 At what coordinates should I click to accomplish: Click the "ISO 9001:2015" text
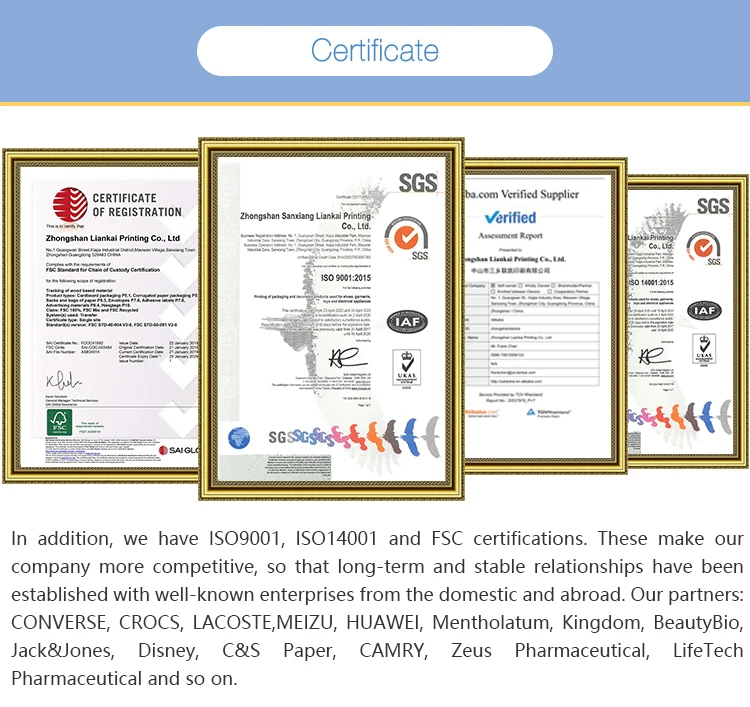[x=345, y=278]
